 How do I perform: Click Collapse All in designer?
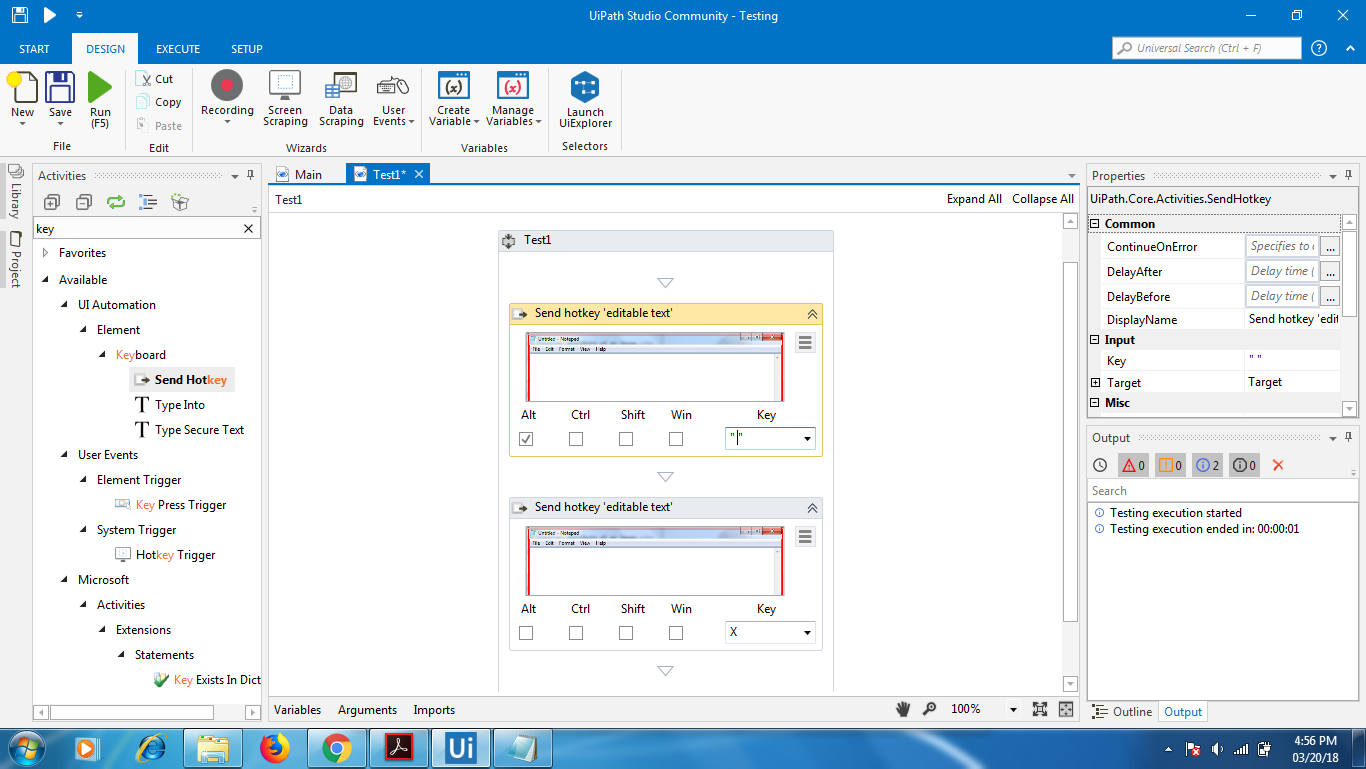point(1043,199)
